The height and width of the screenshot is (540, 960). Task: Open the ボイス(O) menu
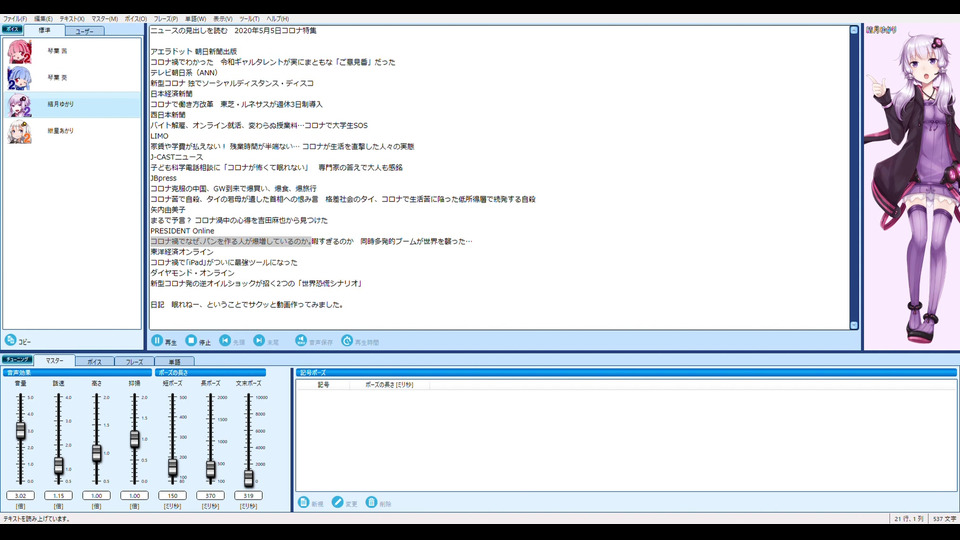tap(135, 19)
